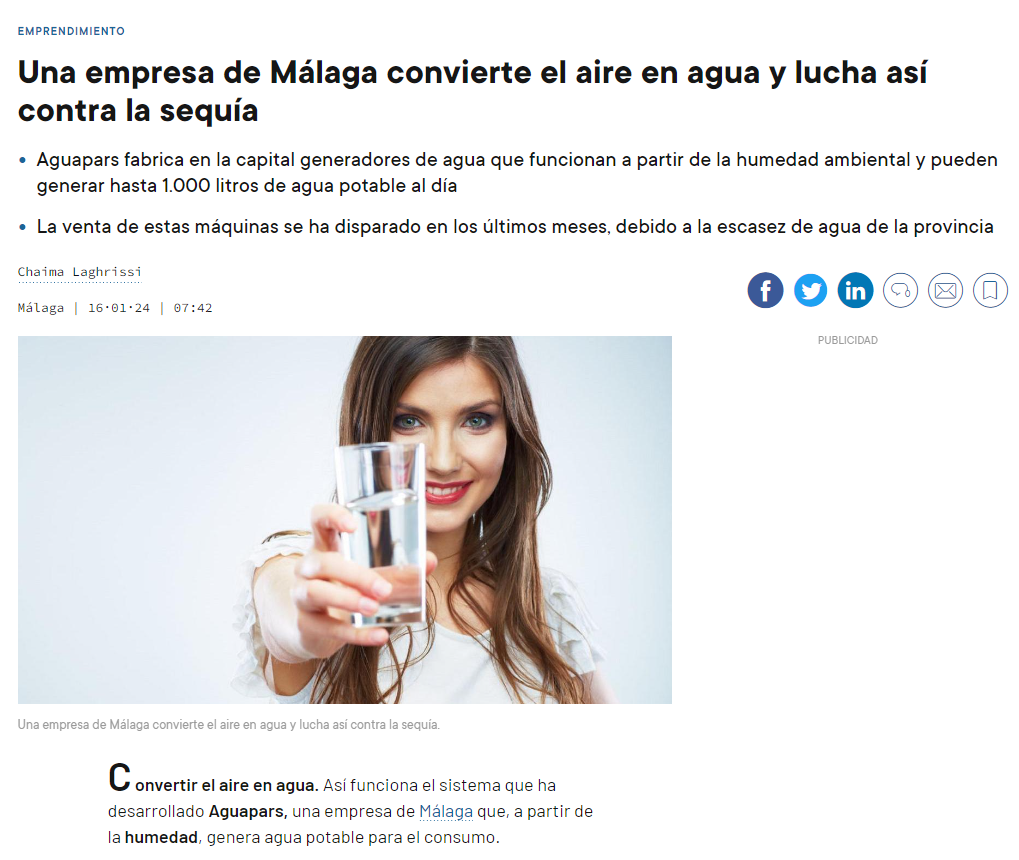Click the publication date 16·01·24
The height and width of the screenshot is (860, 1019).
point(119,308)
